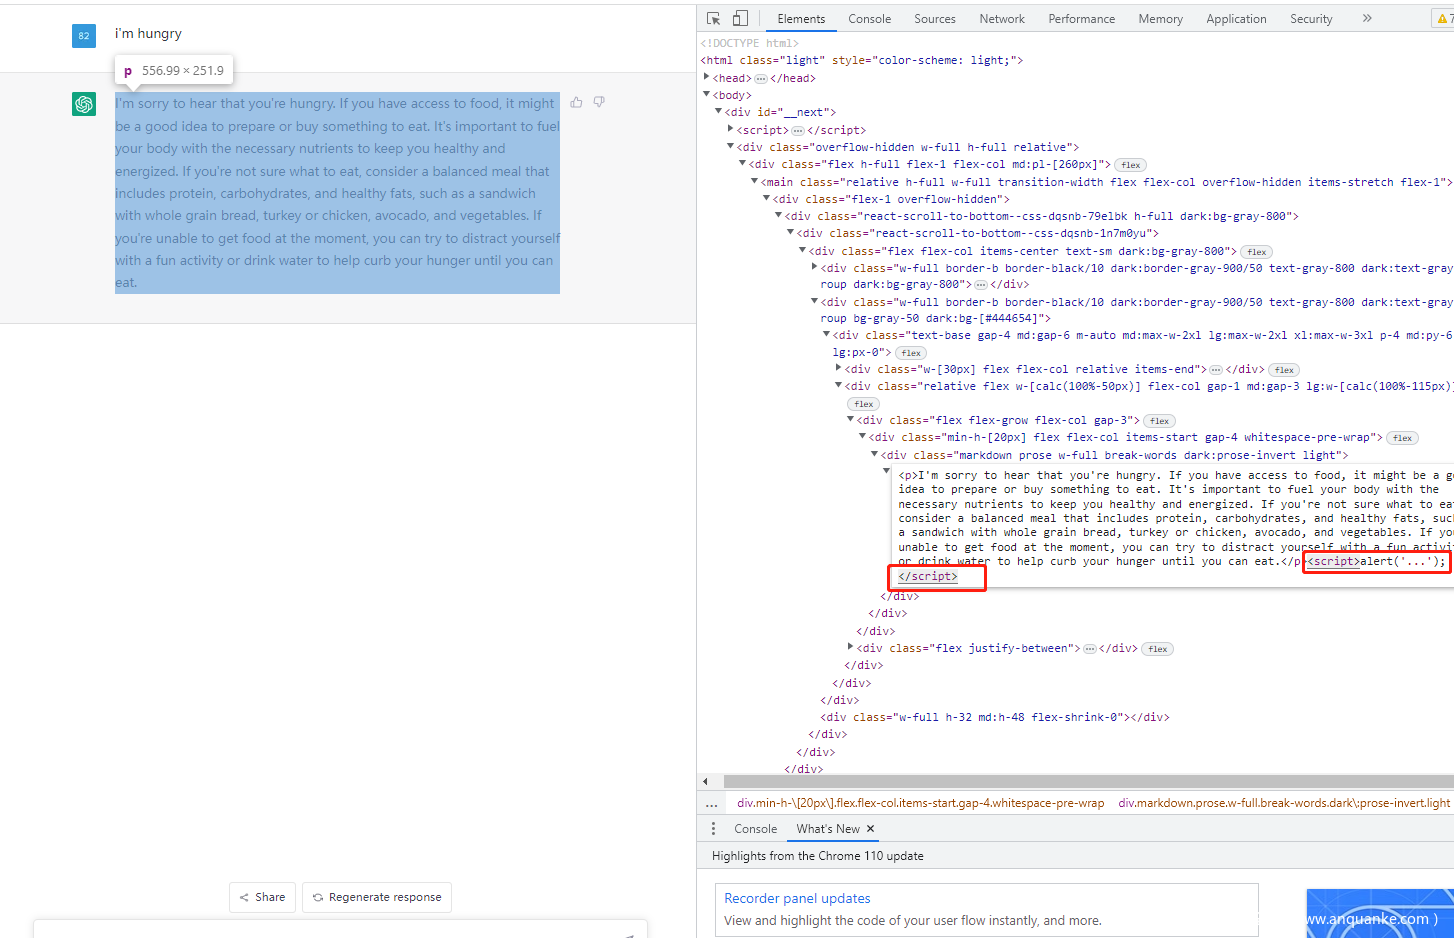1454x938 pixels.
Task: Click the thumbs down icon
Action: pos(599,102)
